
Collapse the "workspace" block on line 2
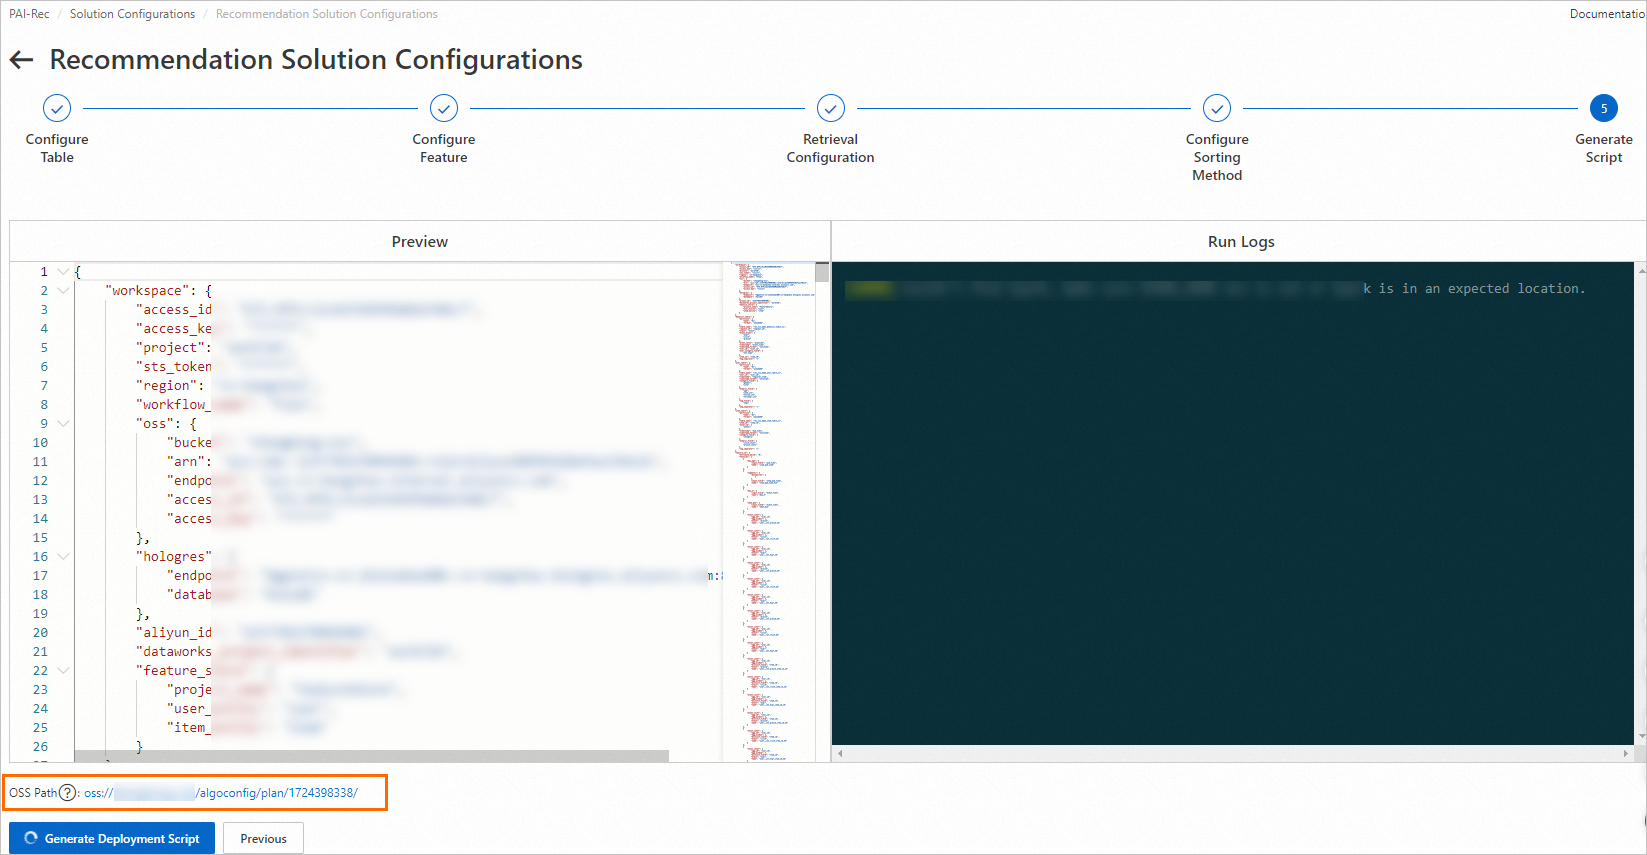[x=64, y=291]
